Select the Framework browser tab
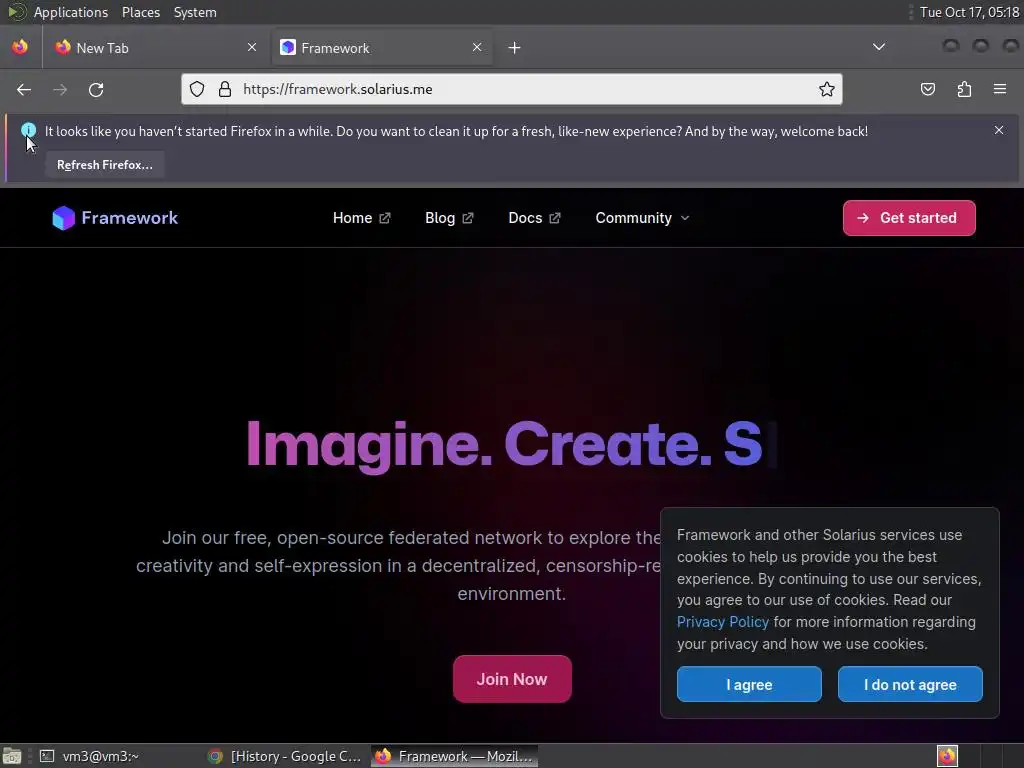Viewport: 1024px width, 768px height. (x=381, y=48)
